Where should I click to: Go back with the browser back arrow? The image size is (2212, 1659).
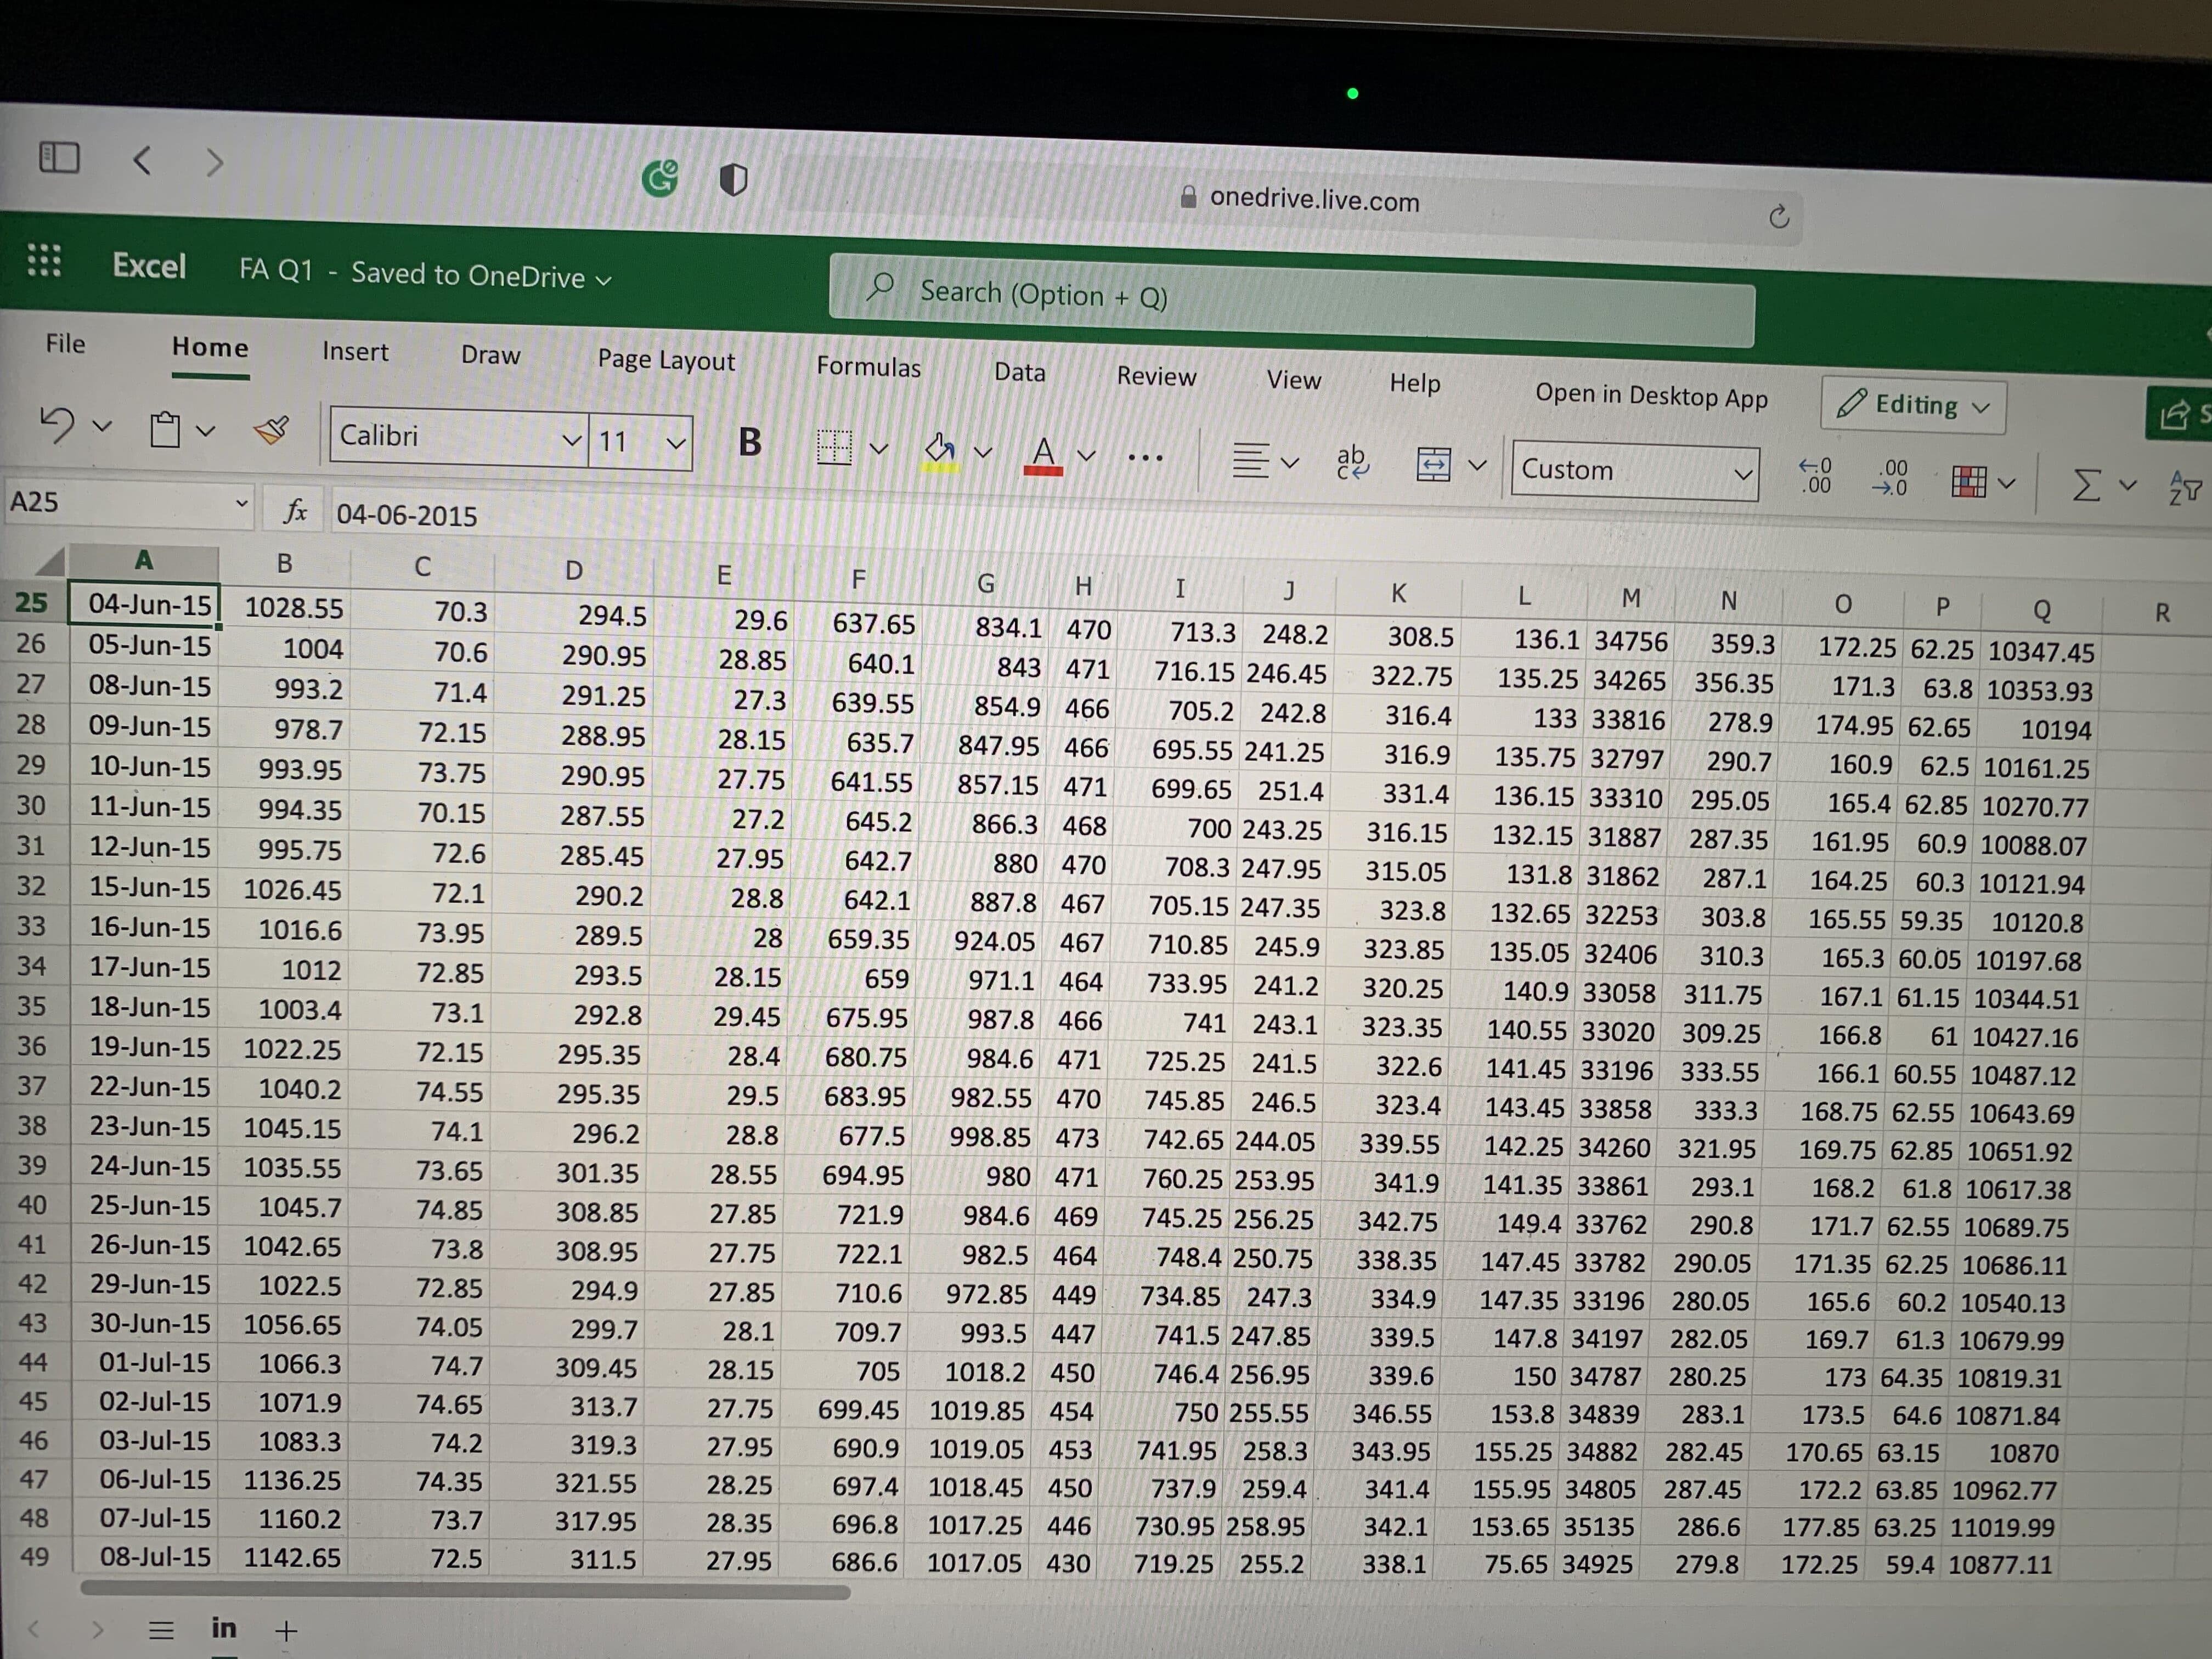[x=143, y=160]
